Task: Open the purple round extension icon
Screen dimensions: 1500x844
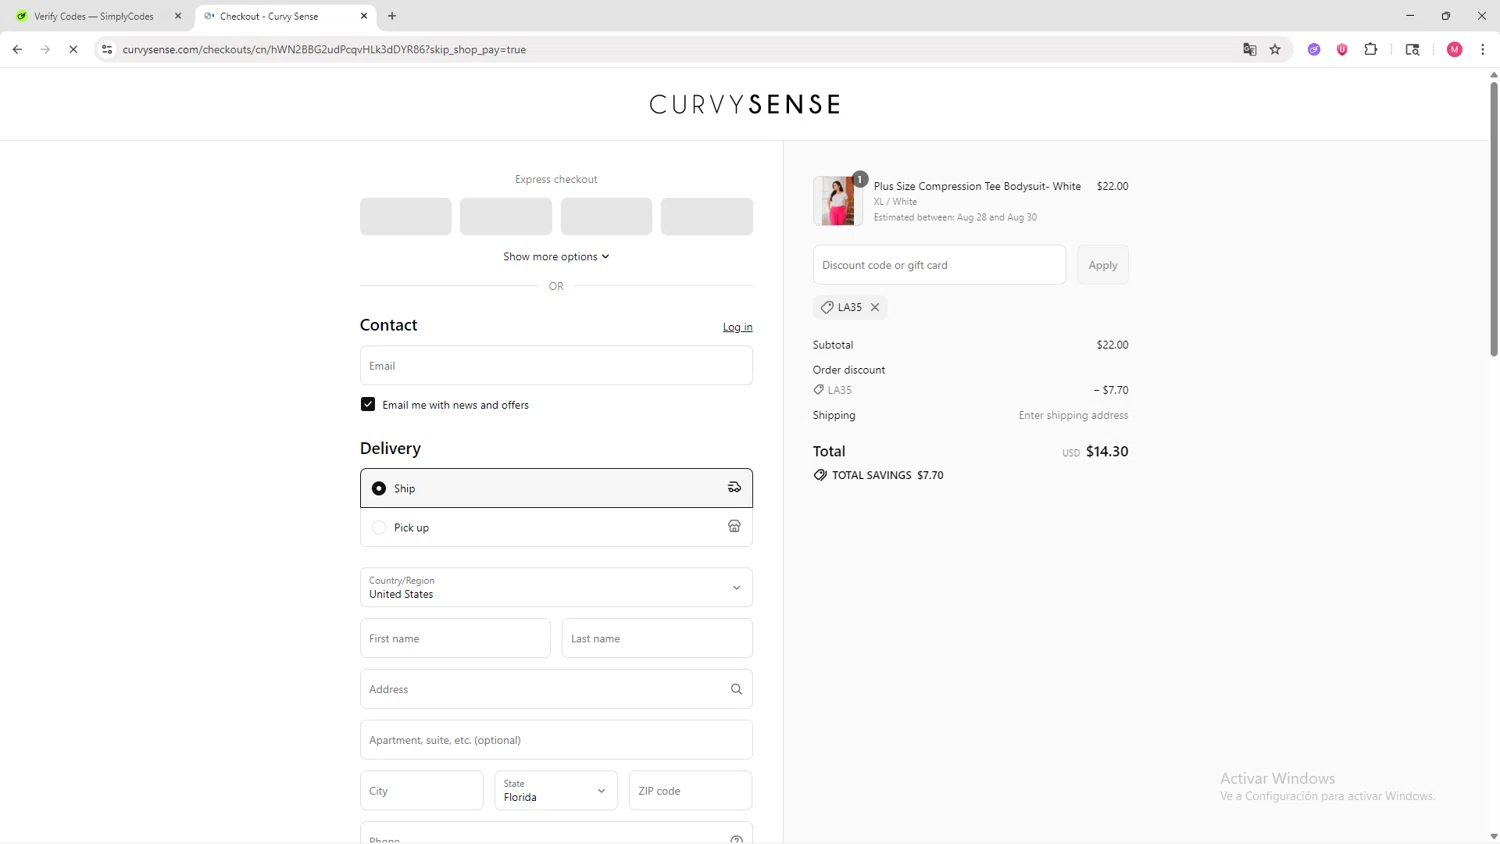Action: tap(1314, 49)
